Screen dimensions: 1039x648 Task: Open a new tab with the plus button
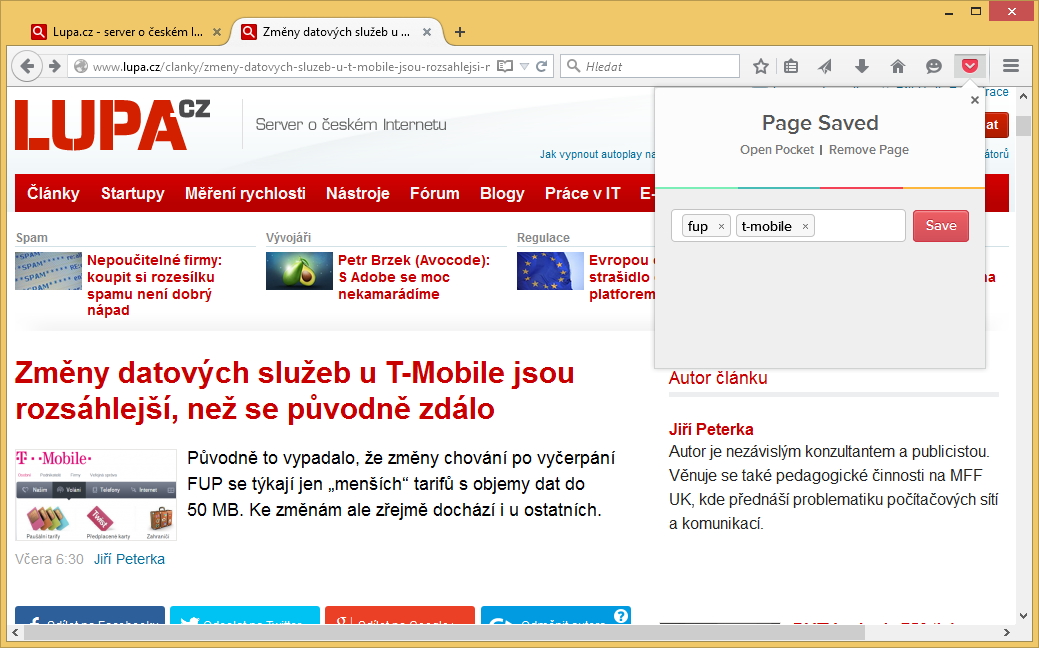[460, 32]
